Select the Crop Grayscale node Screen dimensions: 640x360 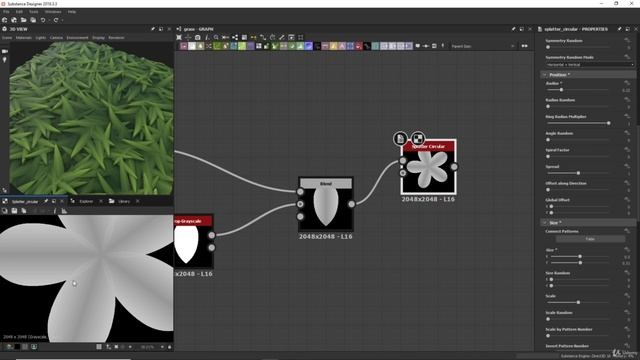[193, 241]
